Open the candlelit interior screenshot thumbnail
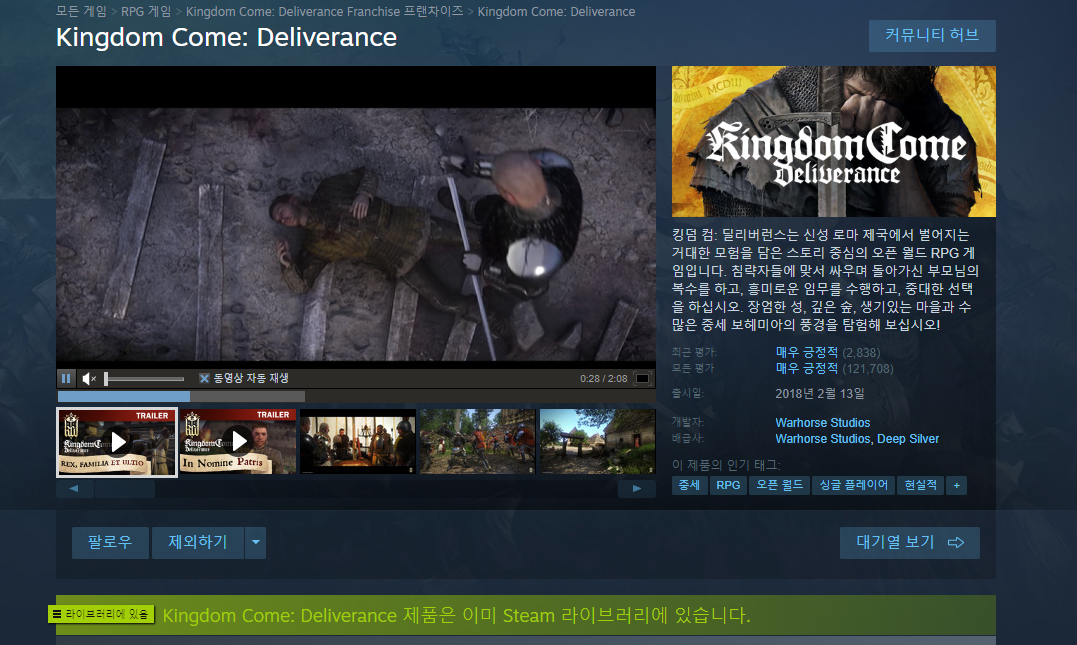 [358, 442]
